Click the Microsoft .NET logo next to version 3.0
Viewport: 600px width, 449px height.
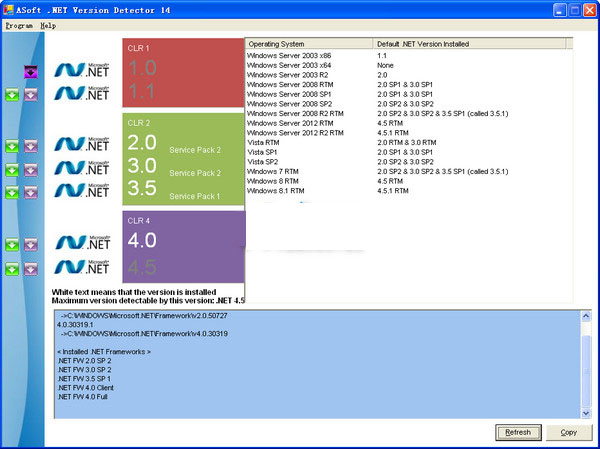82,168
